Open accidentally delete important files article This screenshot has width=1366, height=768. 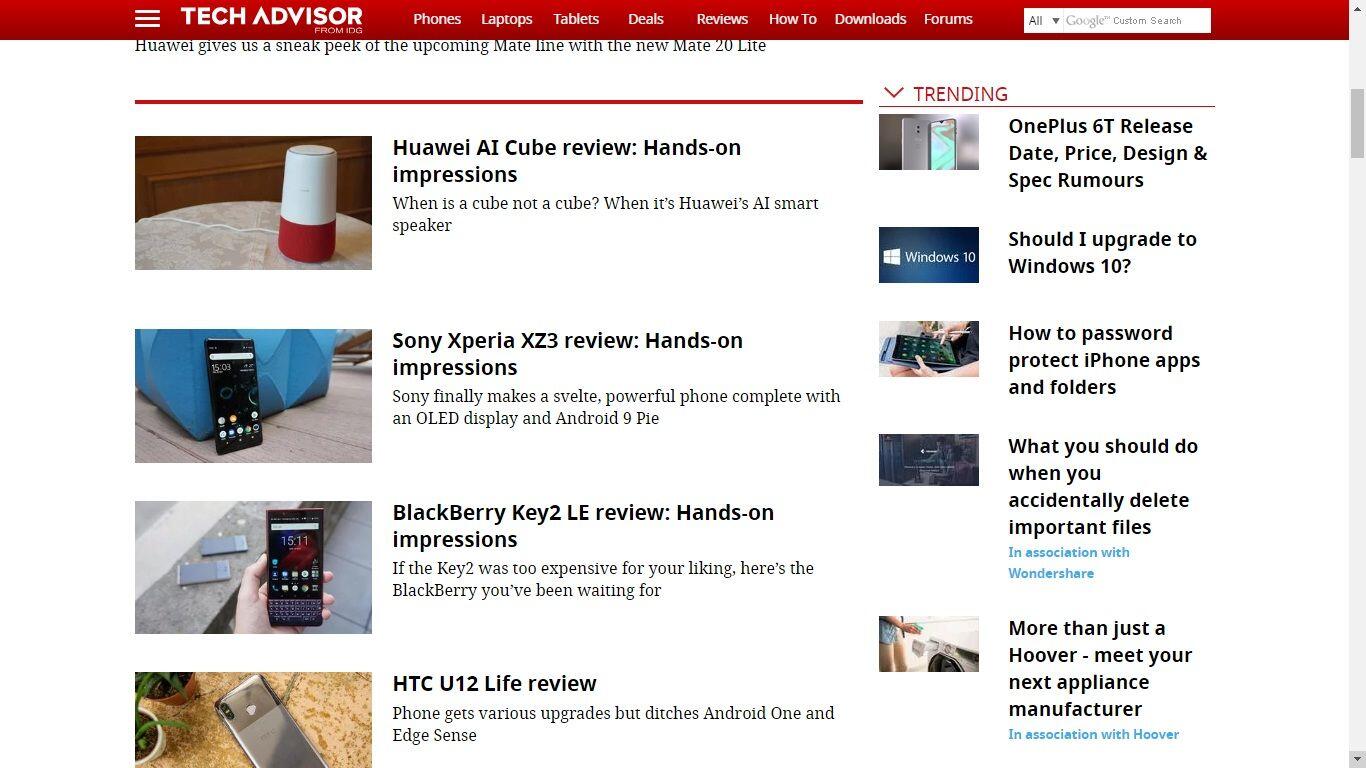pos(1103,486)
